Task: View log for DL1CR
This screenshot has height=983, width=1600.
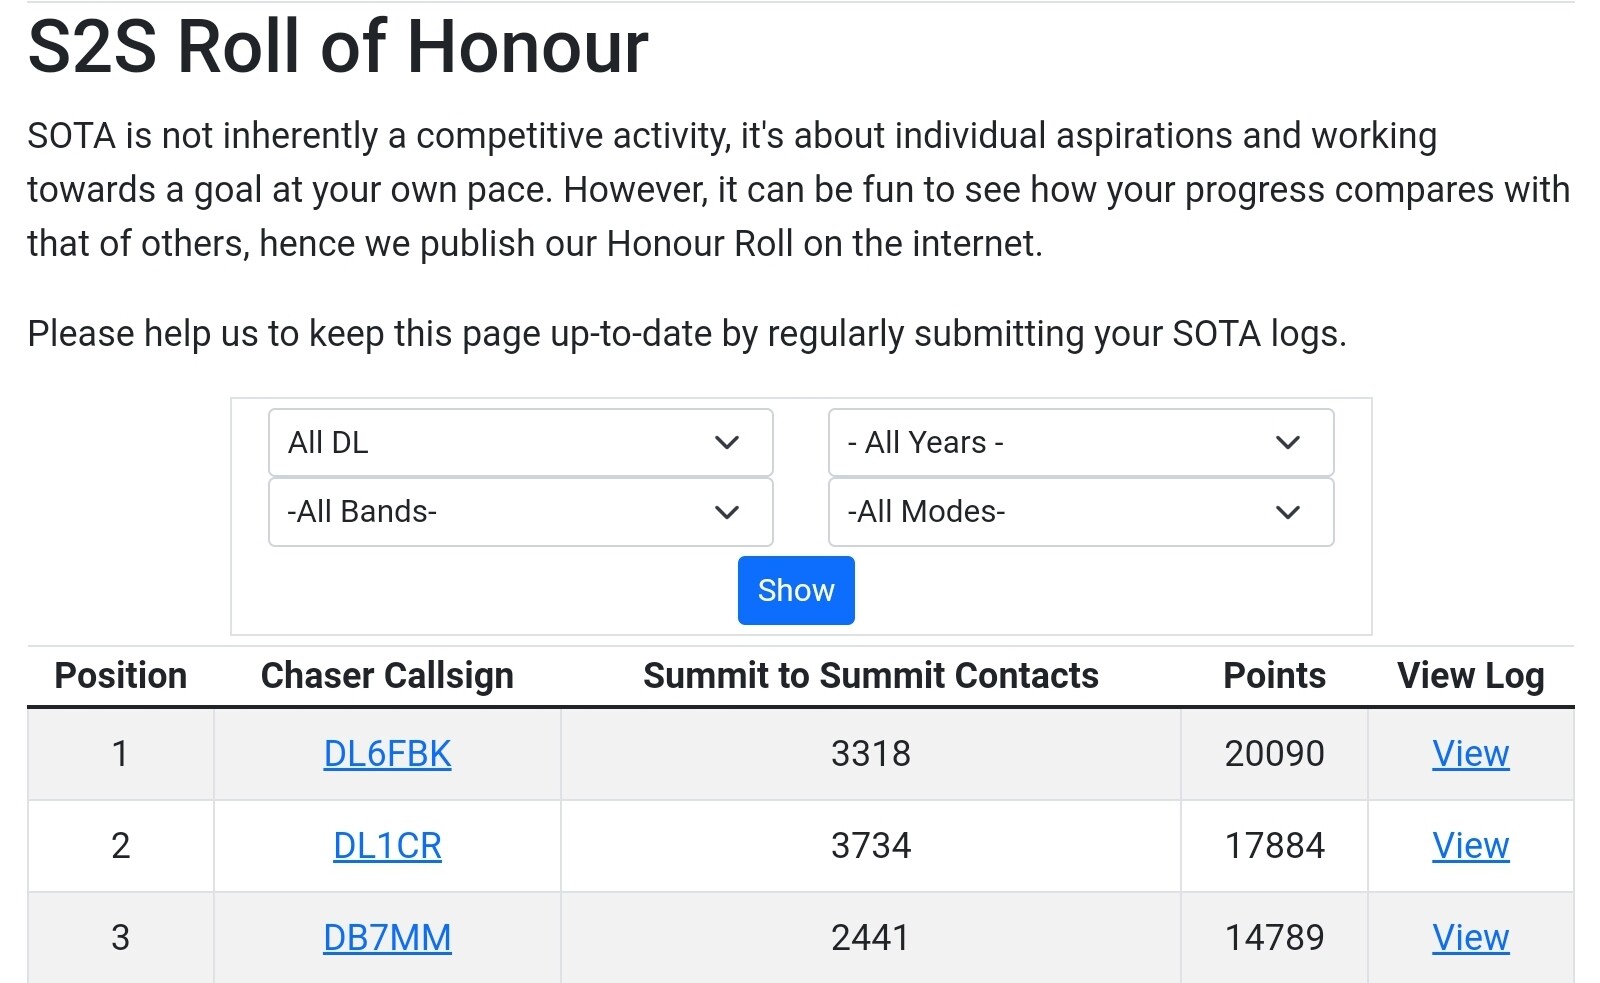Action: tap(1470, 846)
